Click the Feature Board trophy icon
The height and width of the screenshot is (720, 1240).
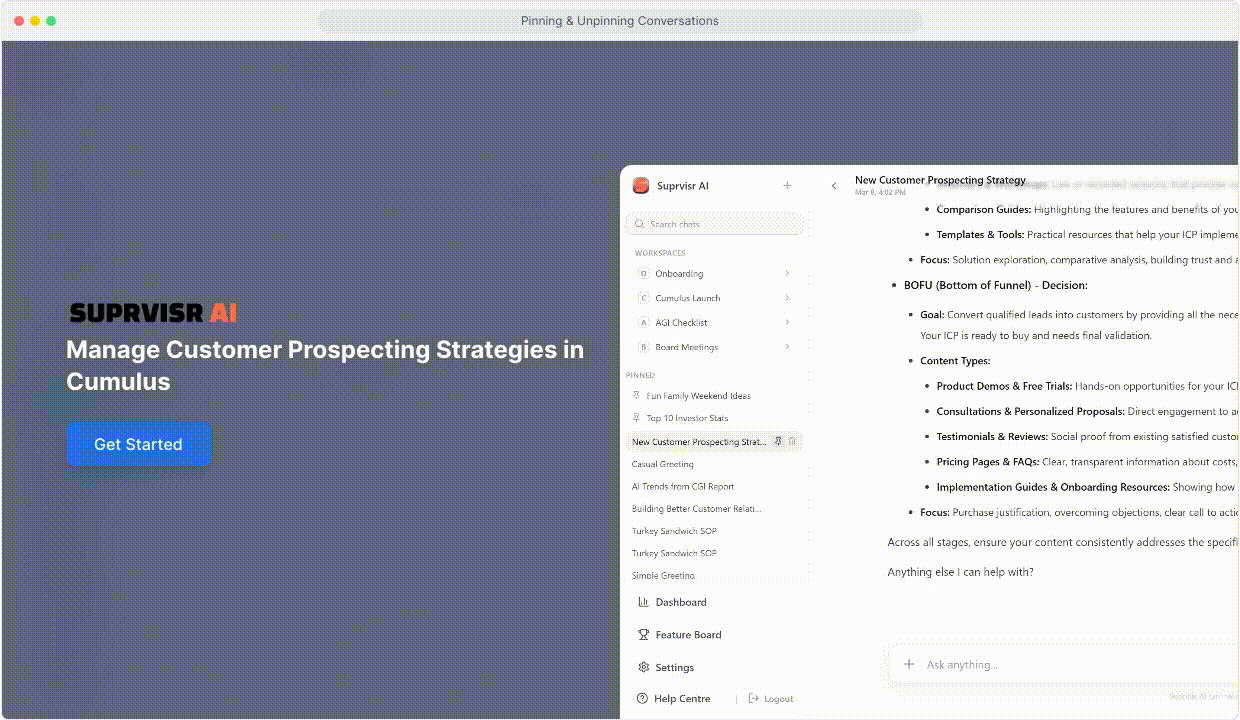click(x=643, y=635)
